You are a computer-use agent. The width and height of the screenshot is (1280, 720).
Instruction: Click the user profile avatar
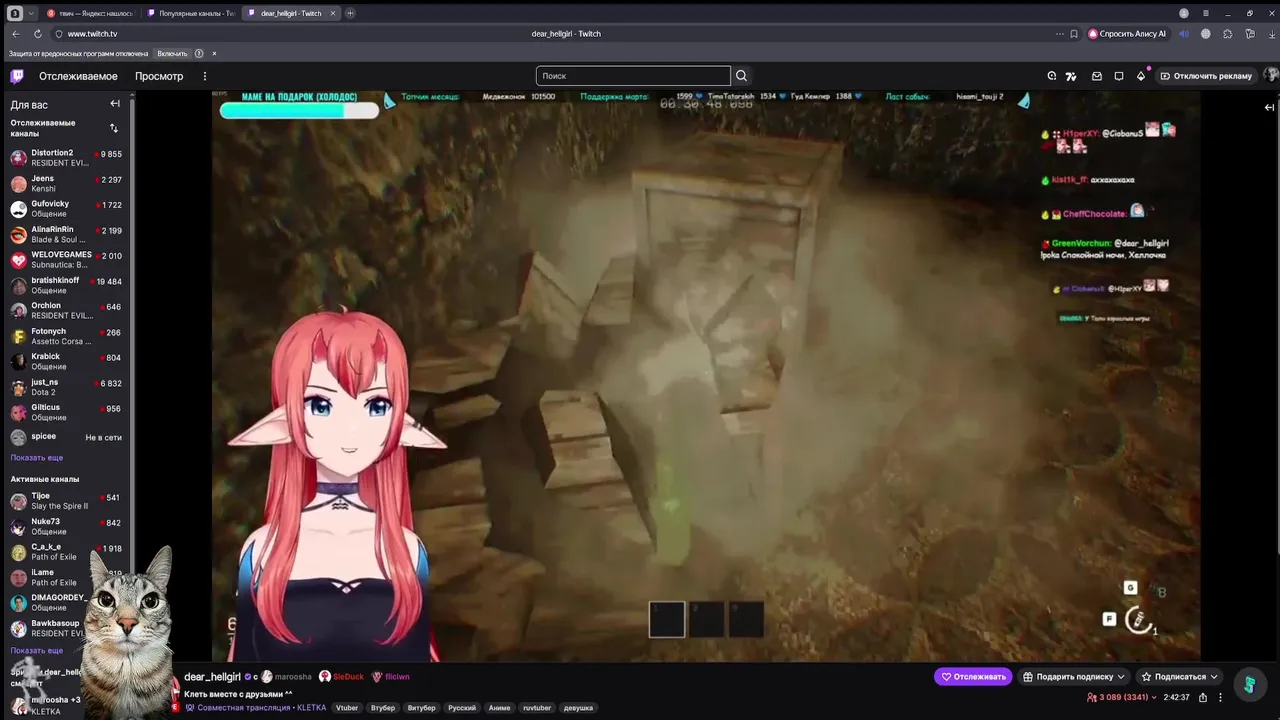coord(1271,76)
